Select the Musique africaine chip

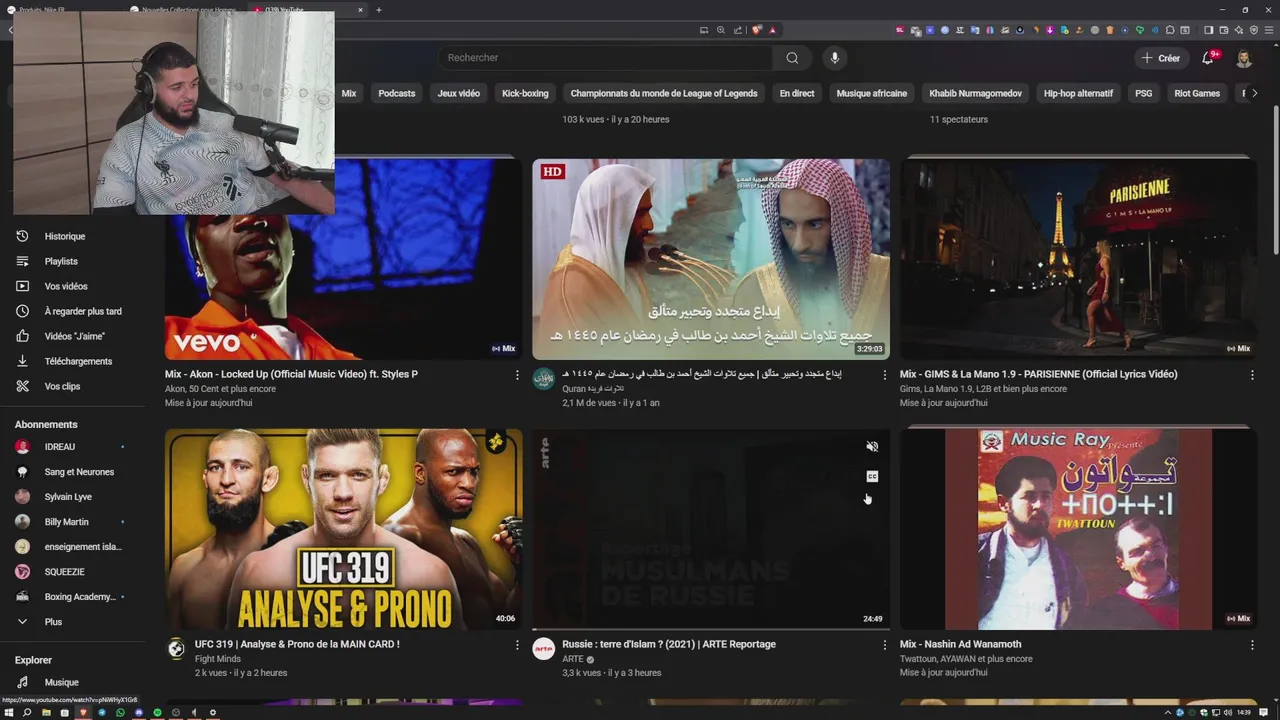tap(871, 93)
